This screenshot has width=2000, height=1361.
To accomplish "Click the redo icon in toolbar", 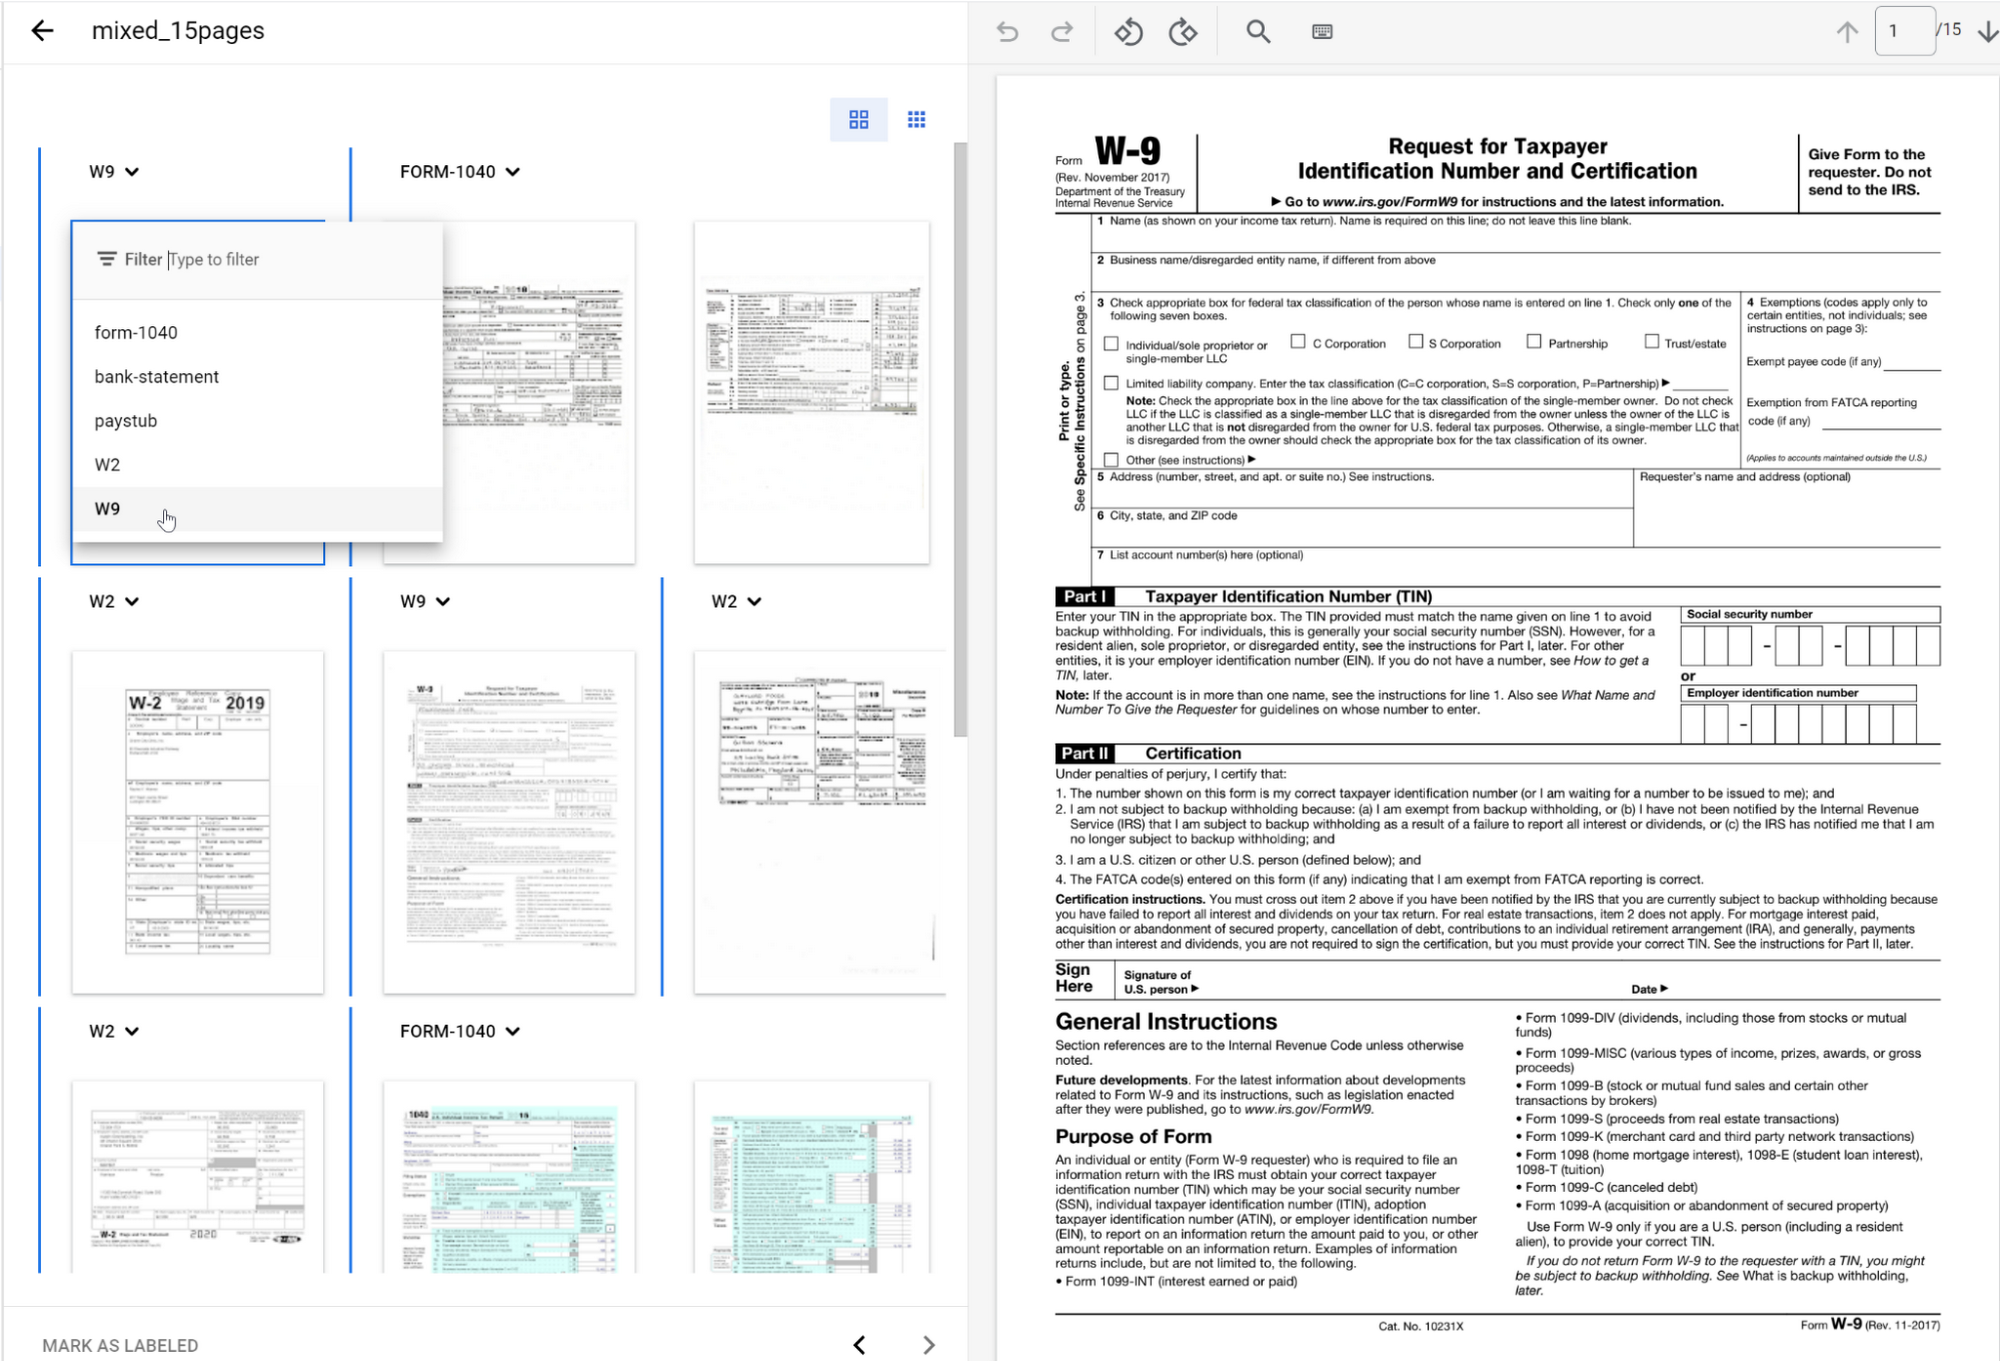I will click(x=1060, y=30).
